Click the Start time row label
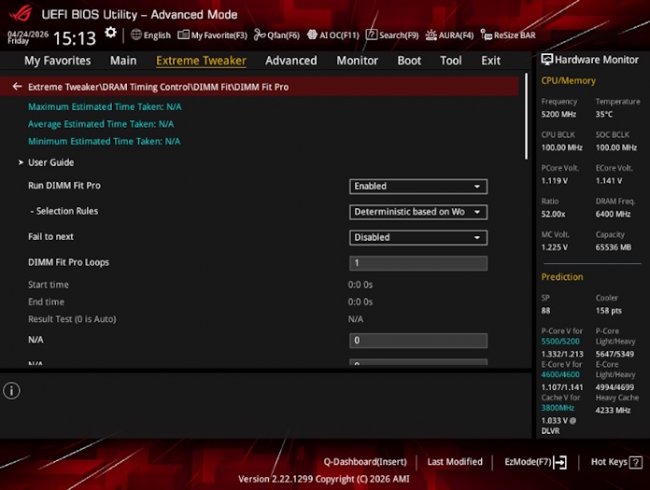Screen dimensions: 650x490 pyautogui.click(x=48, y=285)
